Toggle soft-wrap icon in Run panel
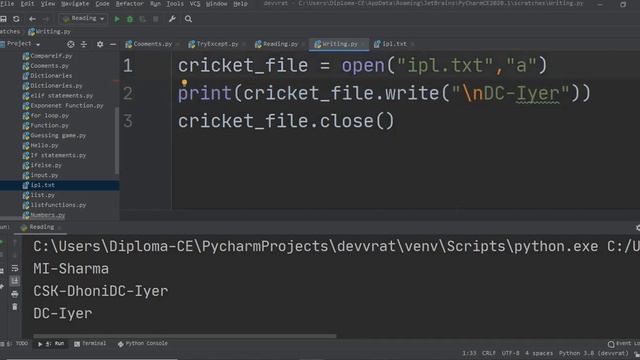 tap(15, 268)
